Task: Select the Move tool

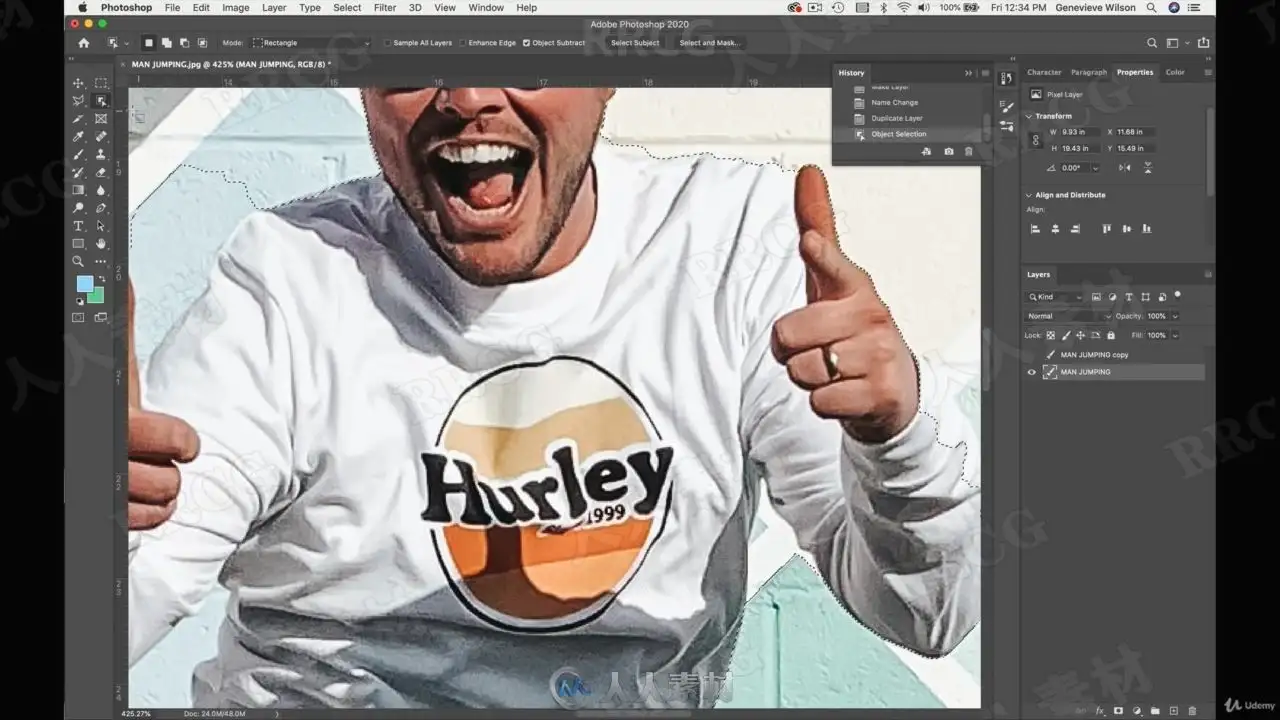Action: click(x=79, y=83)
